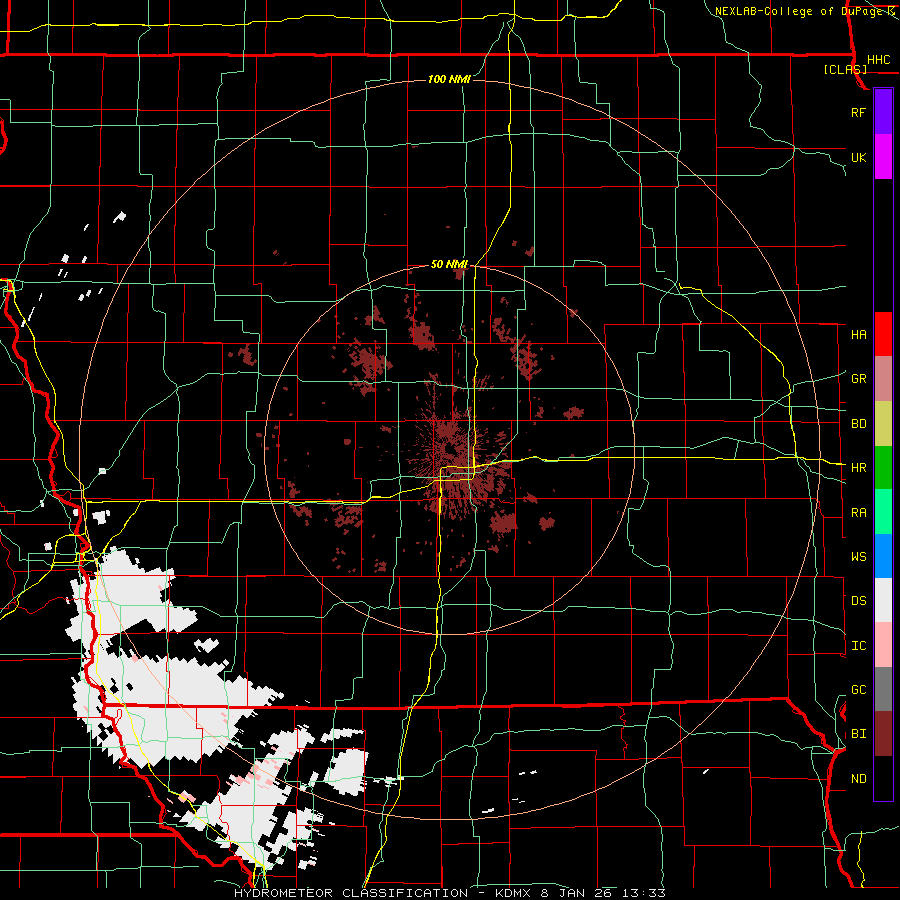Click the ND legend label
The width and height of the screenshot is (900, 900).
point(858,778)
